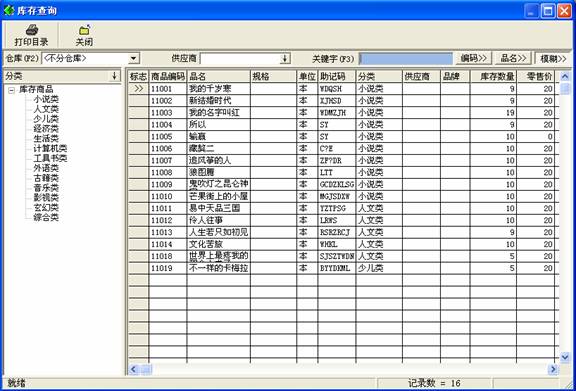Select row for 易中天品三国

[343, 208]
